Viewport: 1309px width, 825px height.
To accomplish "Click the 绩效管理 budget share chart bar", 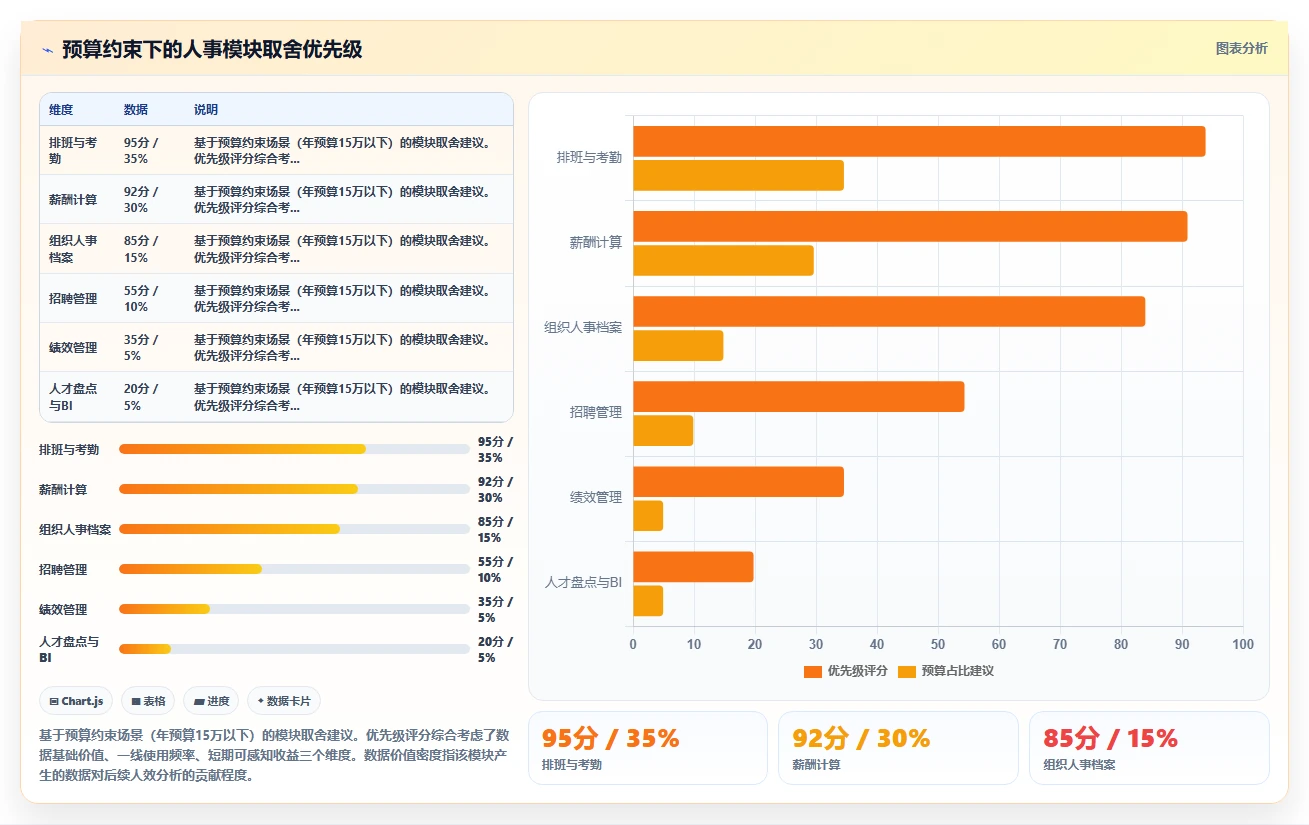I will coord(648,515).
